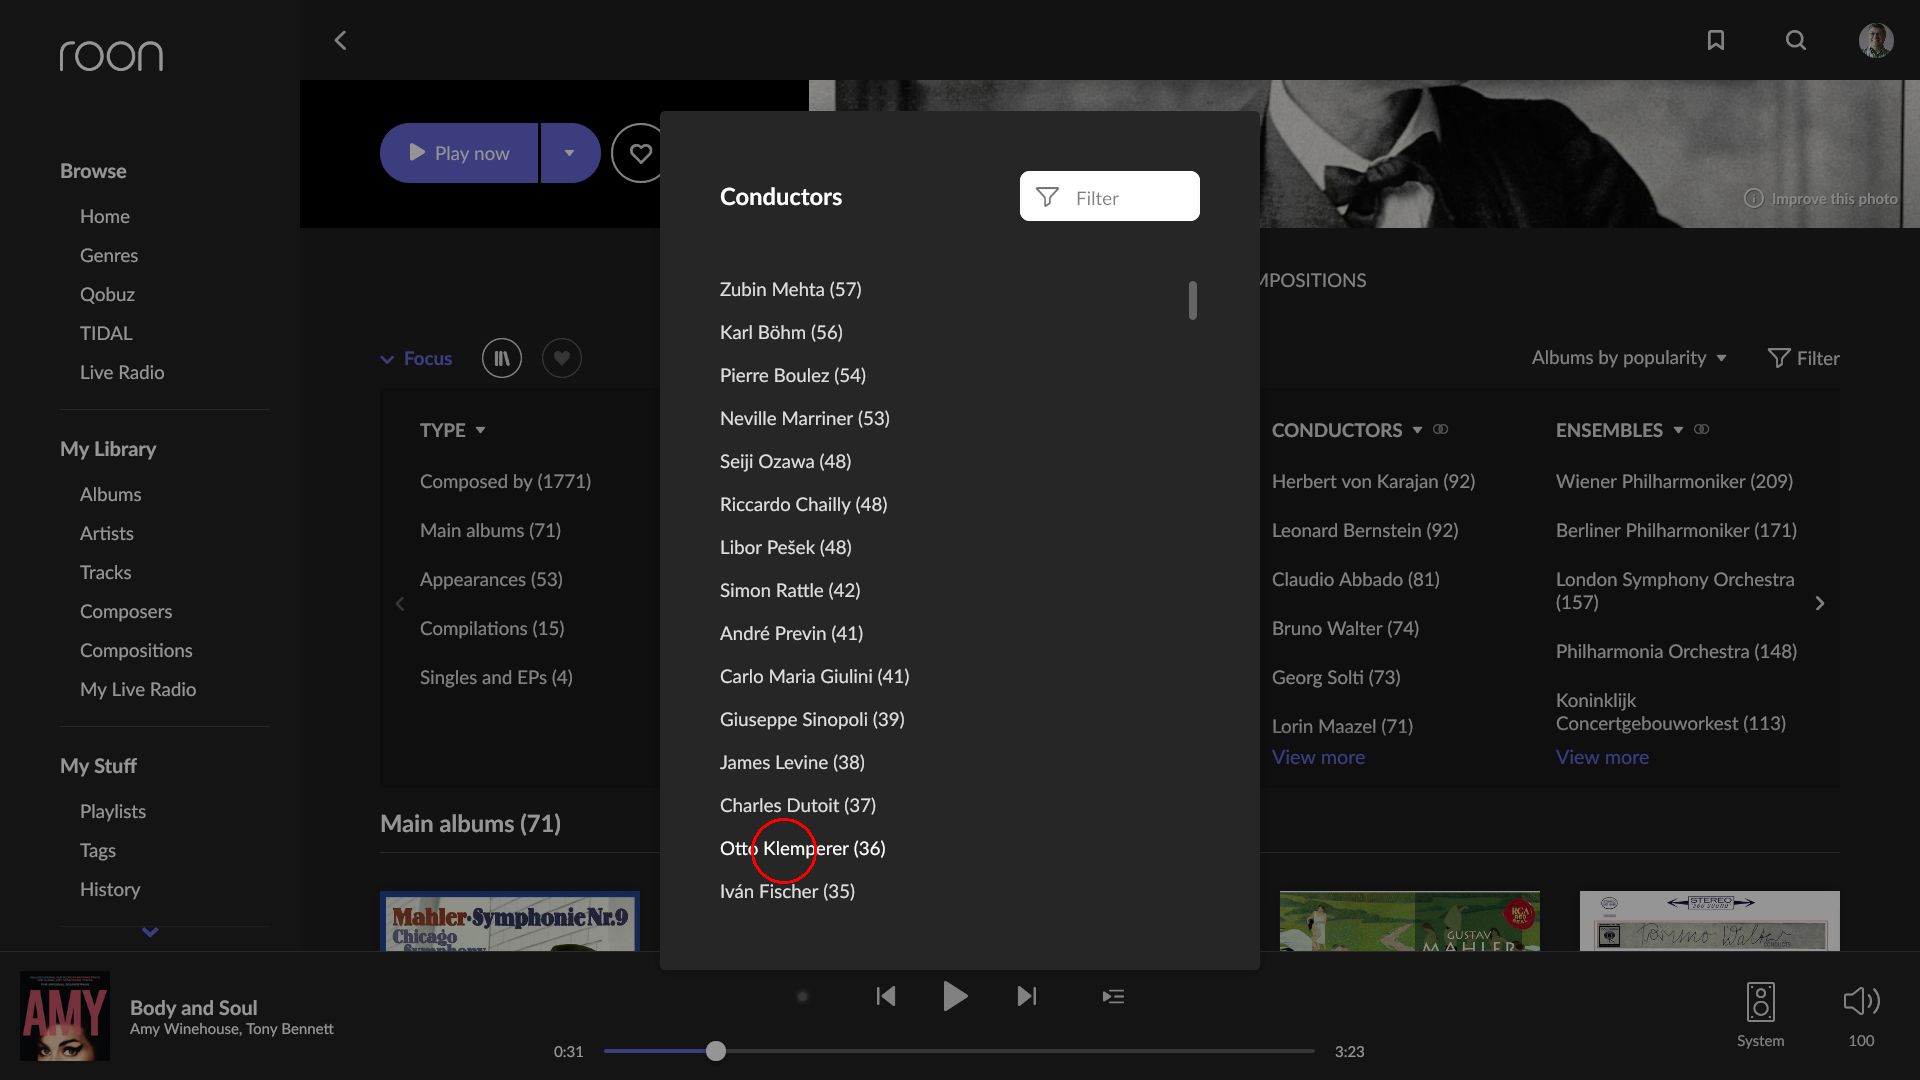Open the album Filter funnel

click(1803, 358)
